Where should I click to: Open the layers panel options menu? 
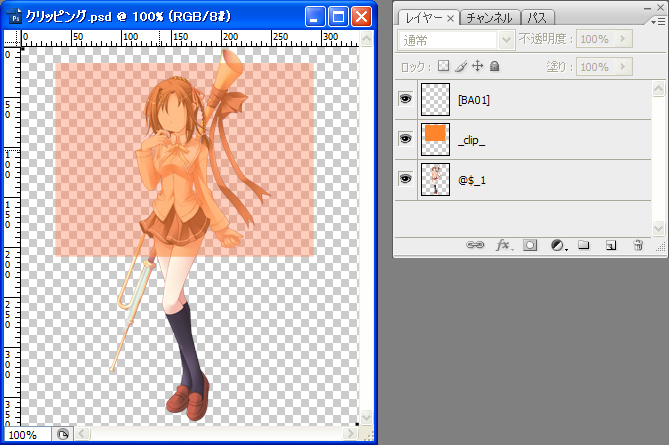tap(660, 21)
